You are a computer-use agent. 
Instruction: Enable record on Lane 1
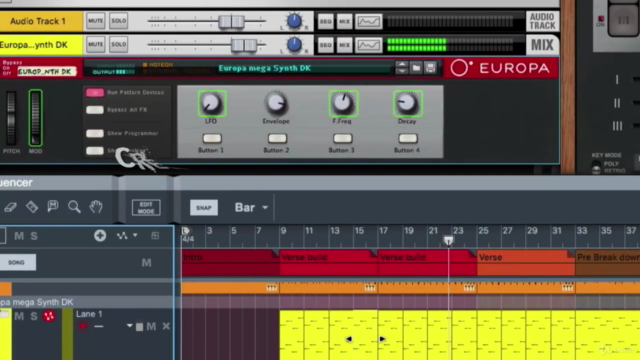click(x=83, y=326)
